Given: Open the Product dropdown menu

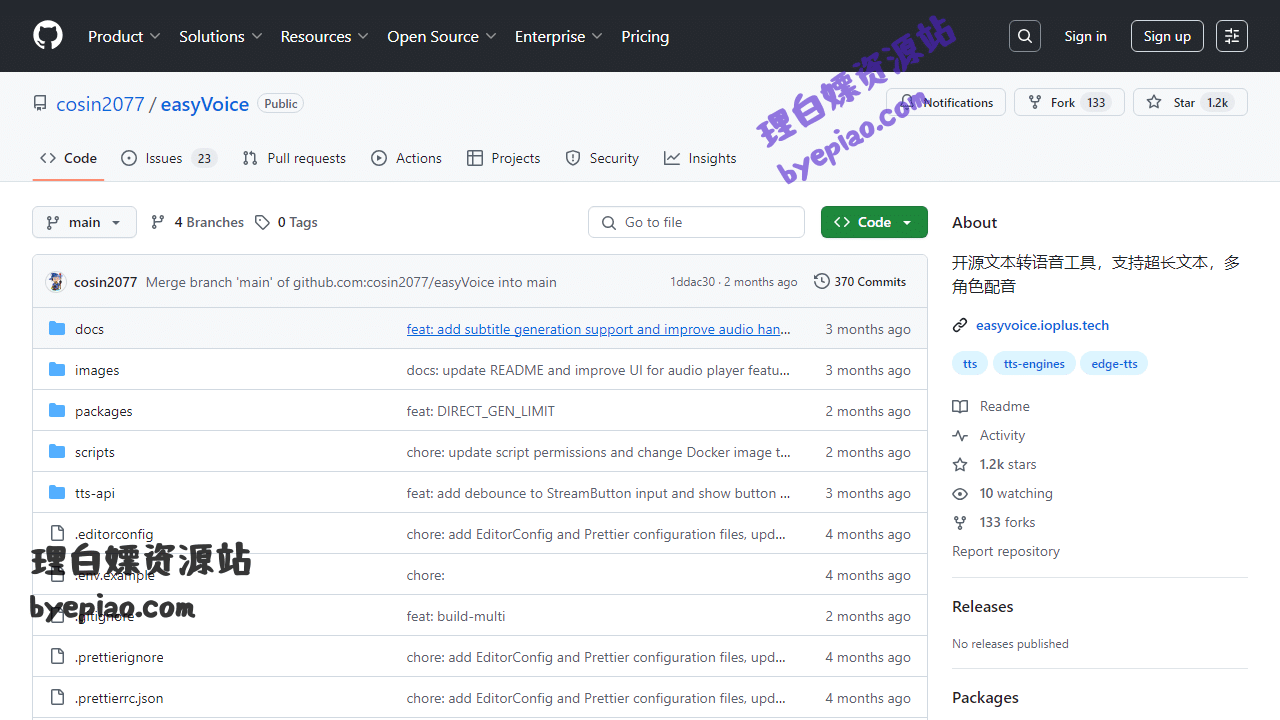Looking at the screenshot, I should pos(124,36).
